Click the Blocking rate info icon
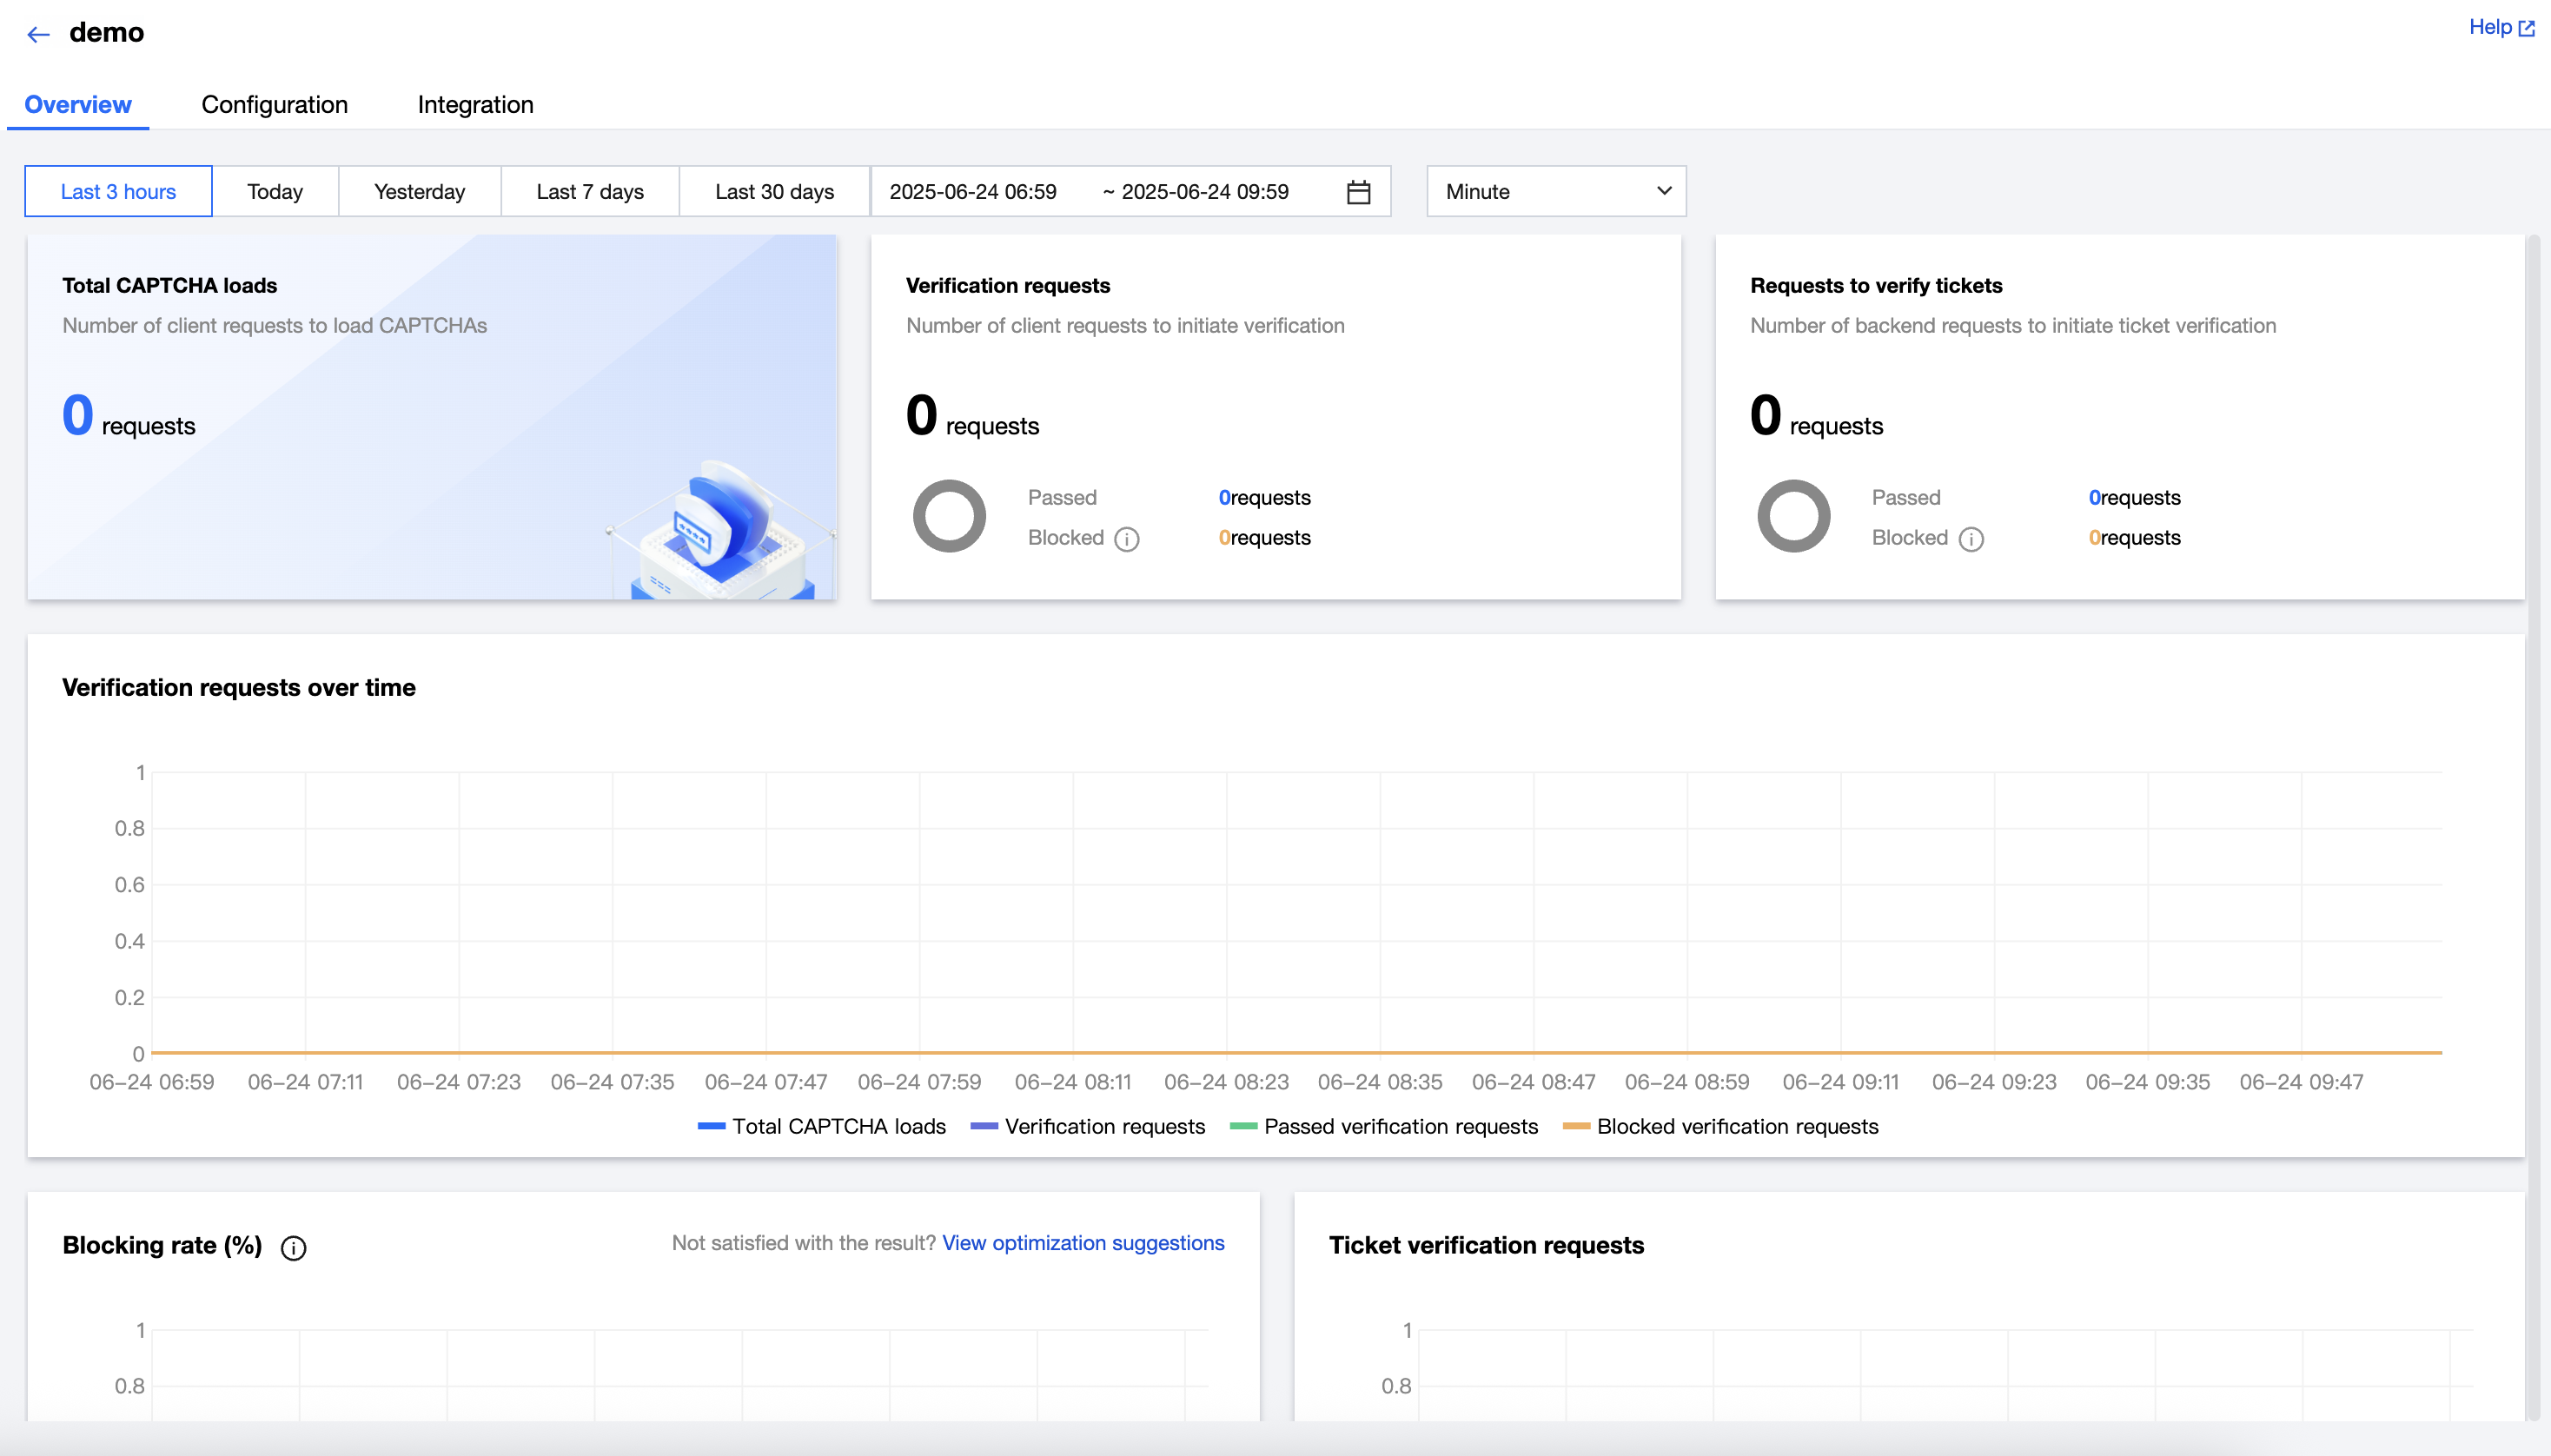The width and height of the screenshot is (2551, 1456). [293, 1247]
